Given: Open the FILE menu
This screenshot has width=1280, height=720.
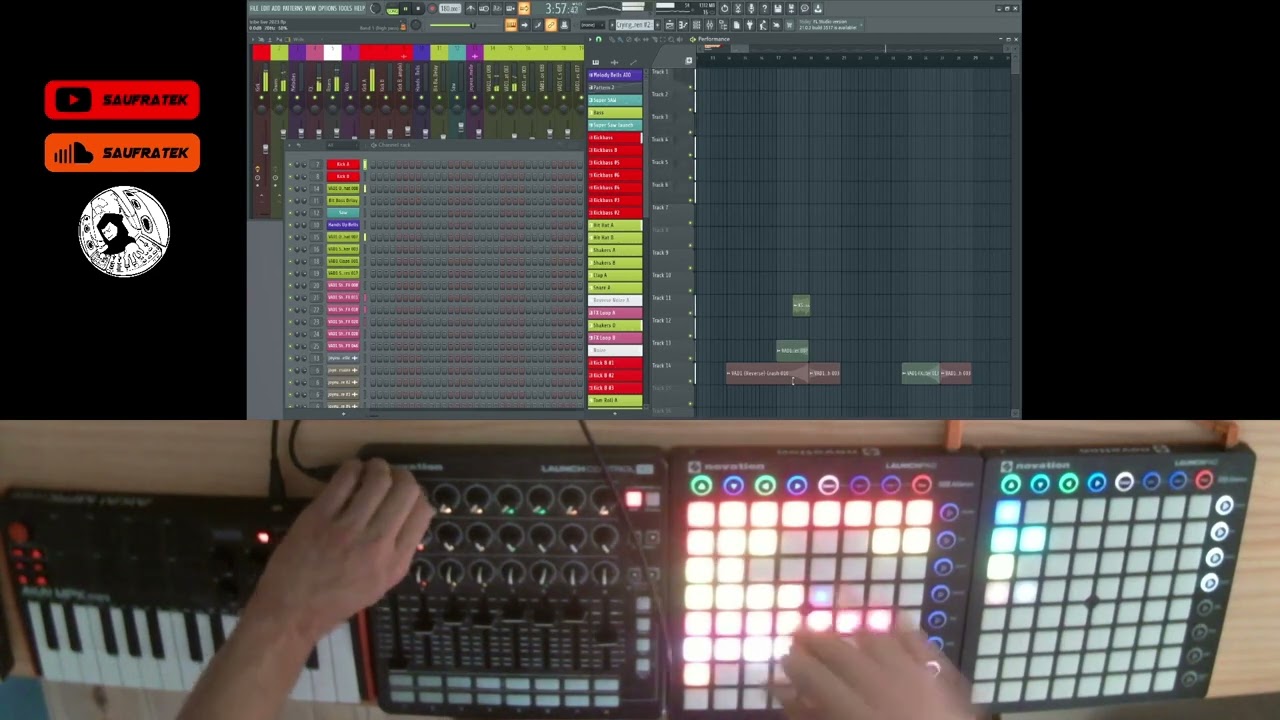Looking at the screenshot, I should [254, 9].
